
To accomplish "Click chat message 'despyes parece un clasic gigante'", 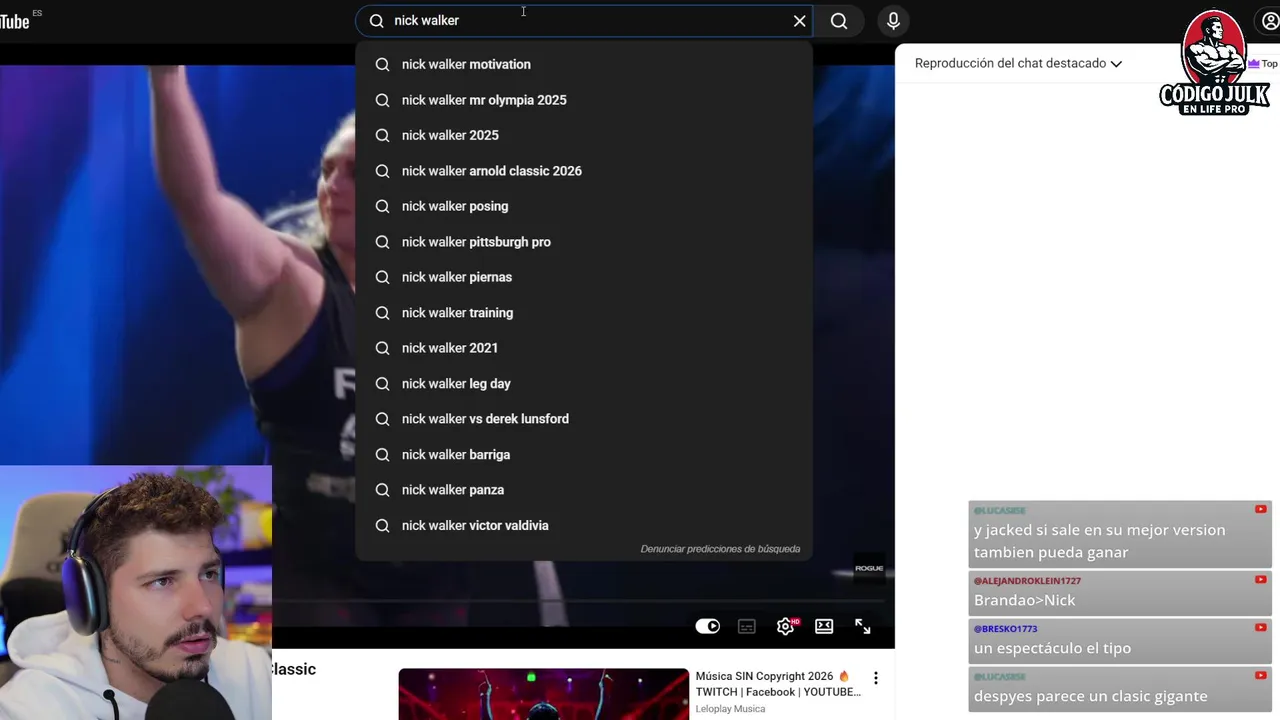I will pos(1090,696).
